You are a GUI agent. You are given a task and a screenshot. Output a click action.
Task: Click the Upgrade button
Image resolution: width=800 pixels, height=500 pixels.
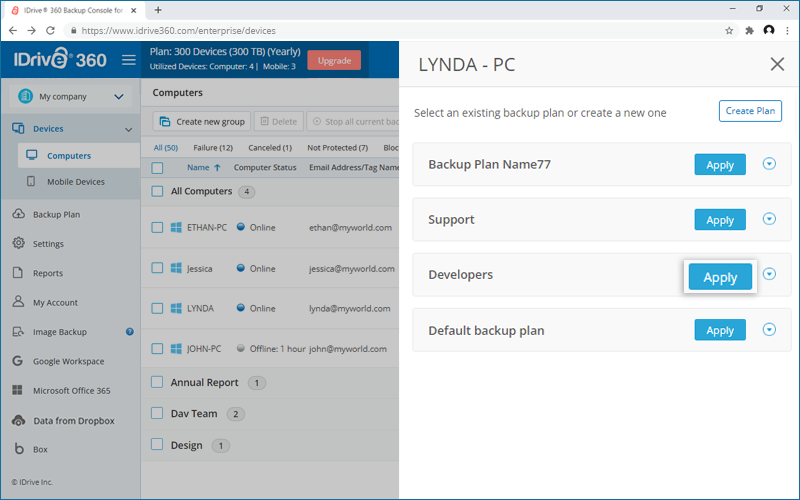point(334,60)
